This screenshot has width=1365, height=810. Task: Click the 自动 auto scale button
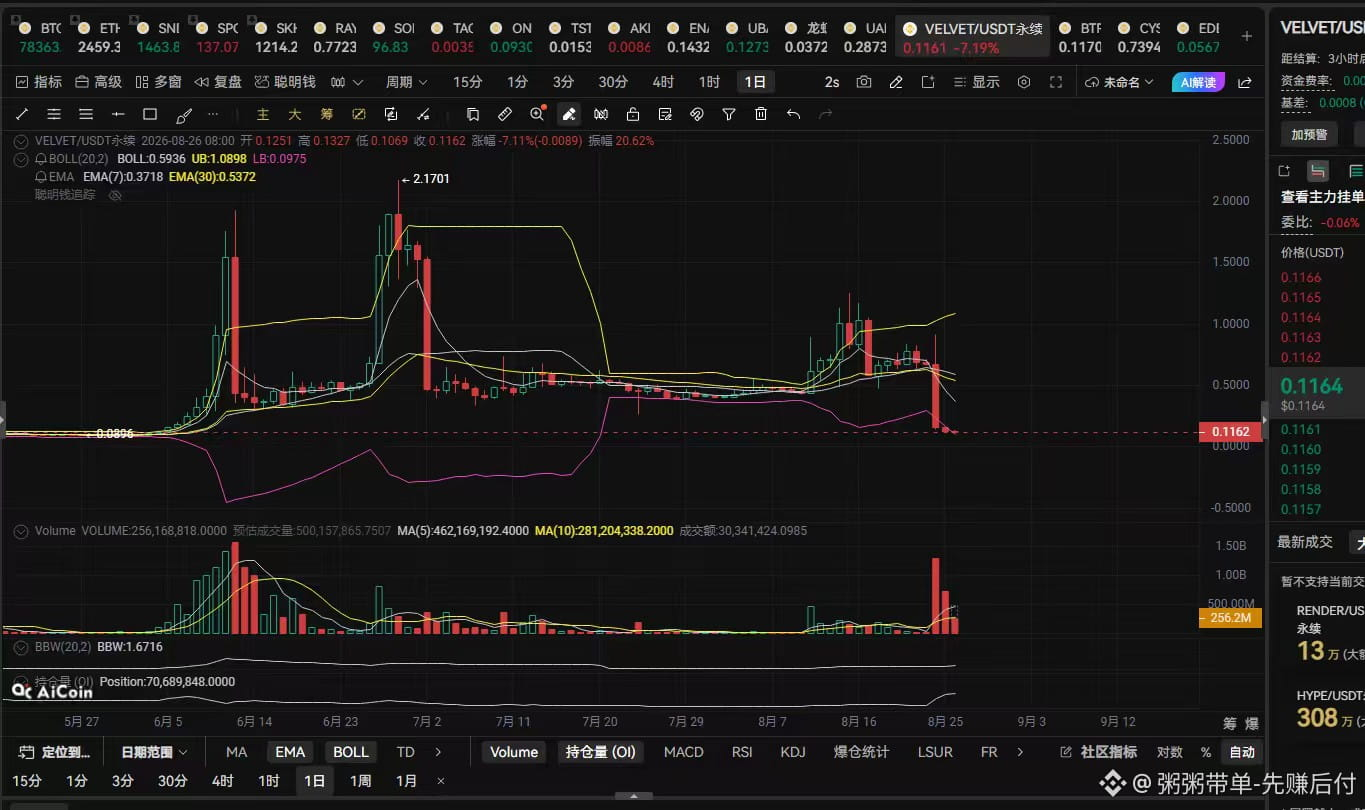click(x=1242, y=752)
